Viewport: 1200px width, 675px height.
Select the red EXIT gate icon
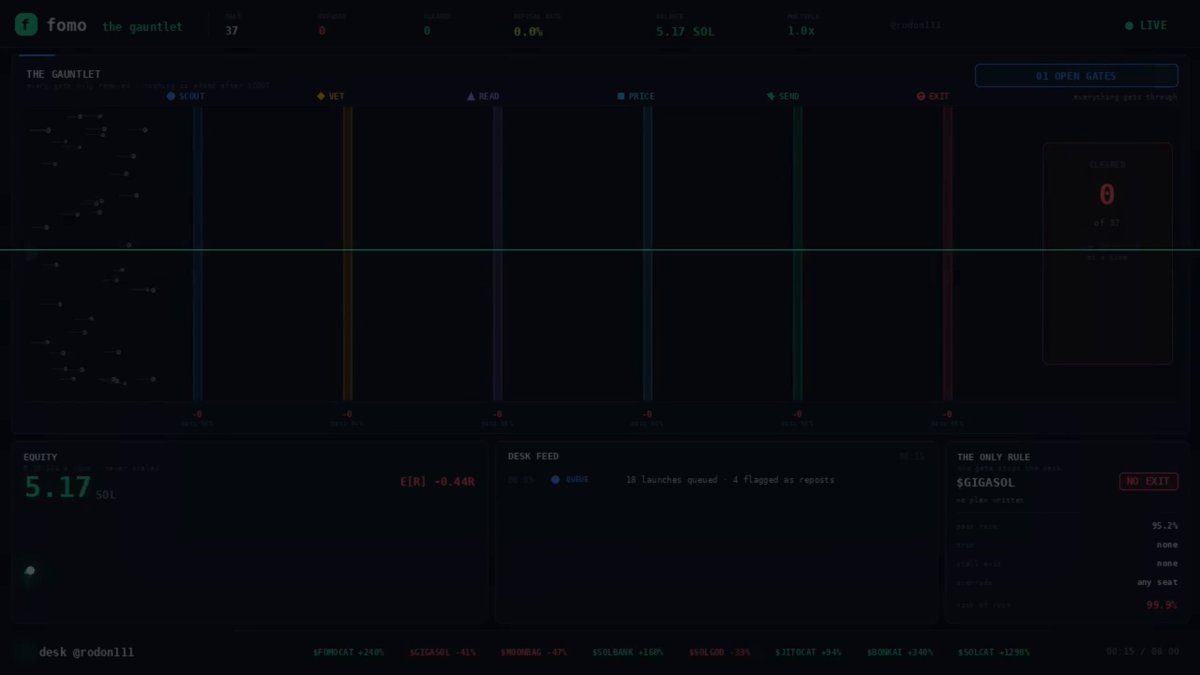921,96
